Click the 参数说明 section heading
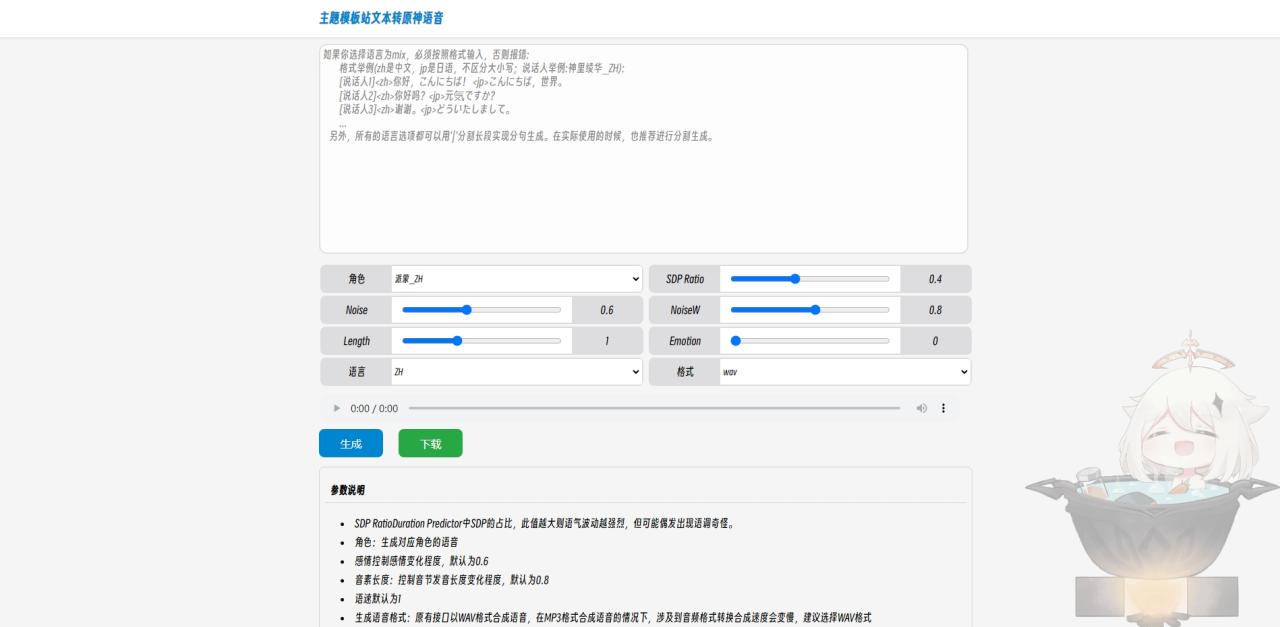Viewport: 1280px width, 627px height. tap(348, 490)
